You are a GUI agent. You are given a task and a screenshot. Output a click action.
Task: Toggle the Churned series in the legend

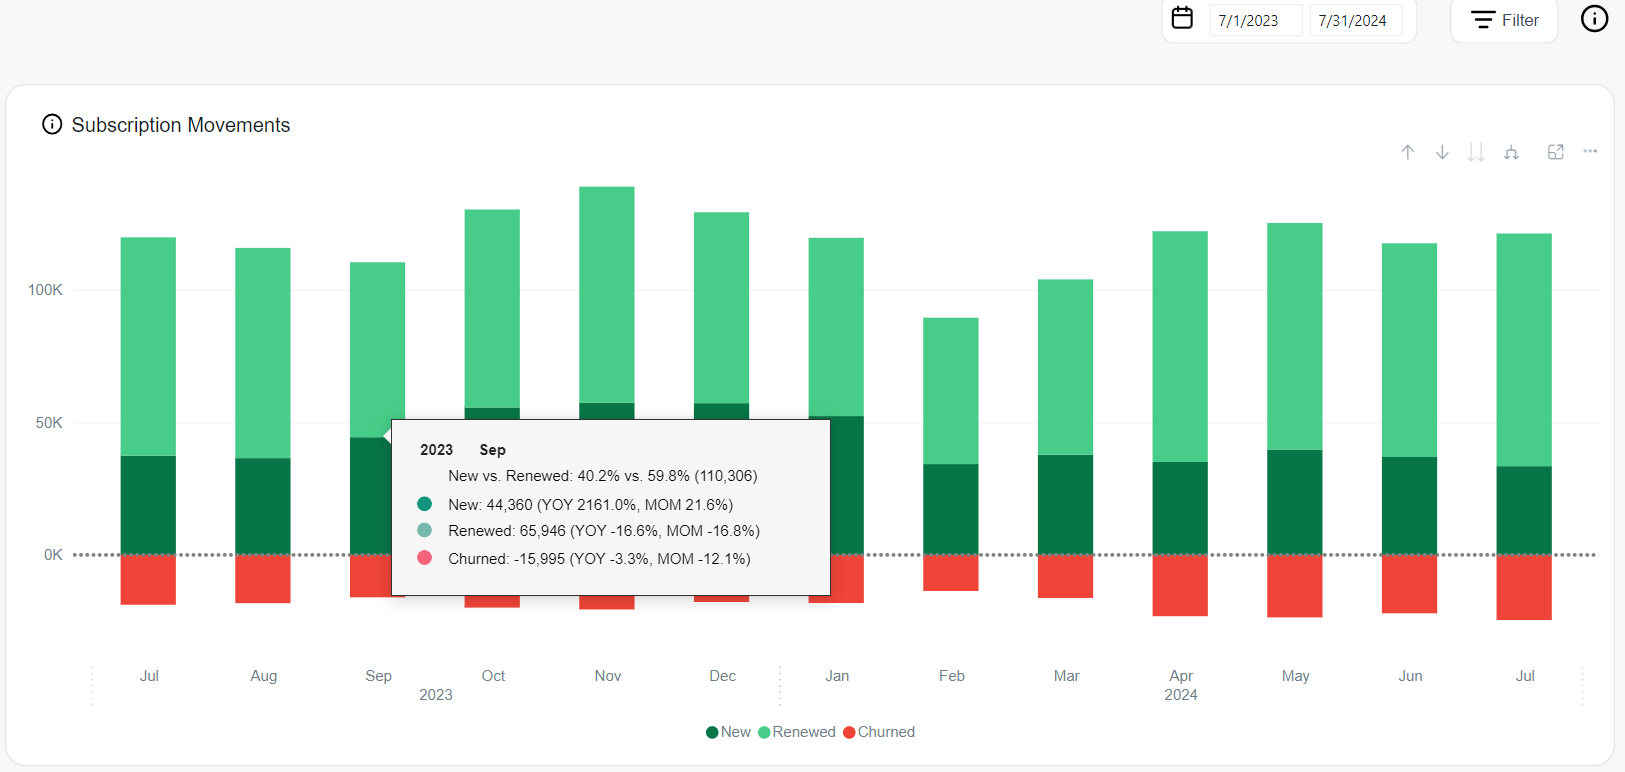coord(879,732)
